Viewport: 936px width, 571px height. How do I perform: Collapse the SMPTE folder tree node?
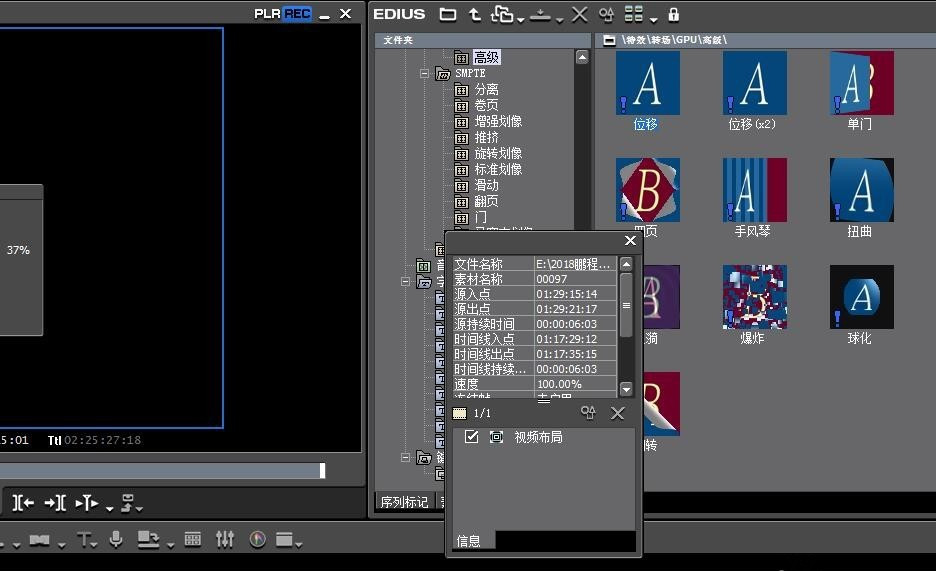(425, 73)
